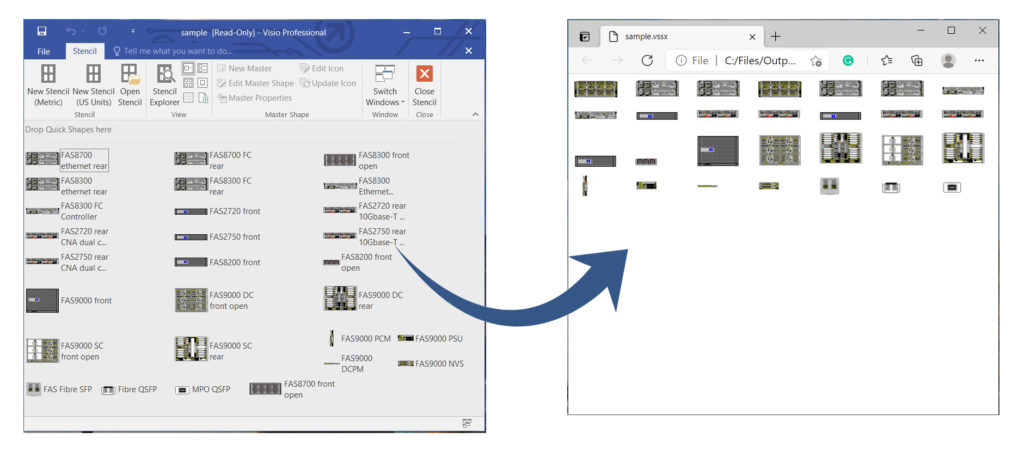Refresh the browser page

click(647, 61)
